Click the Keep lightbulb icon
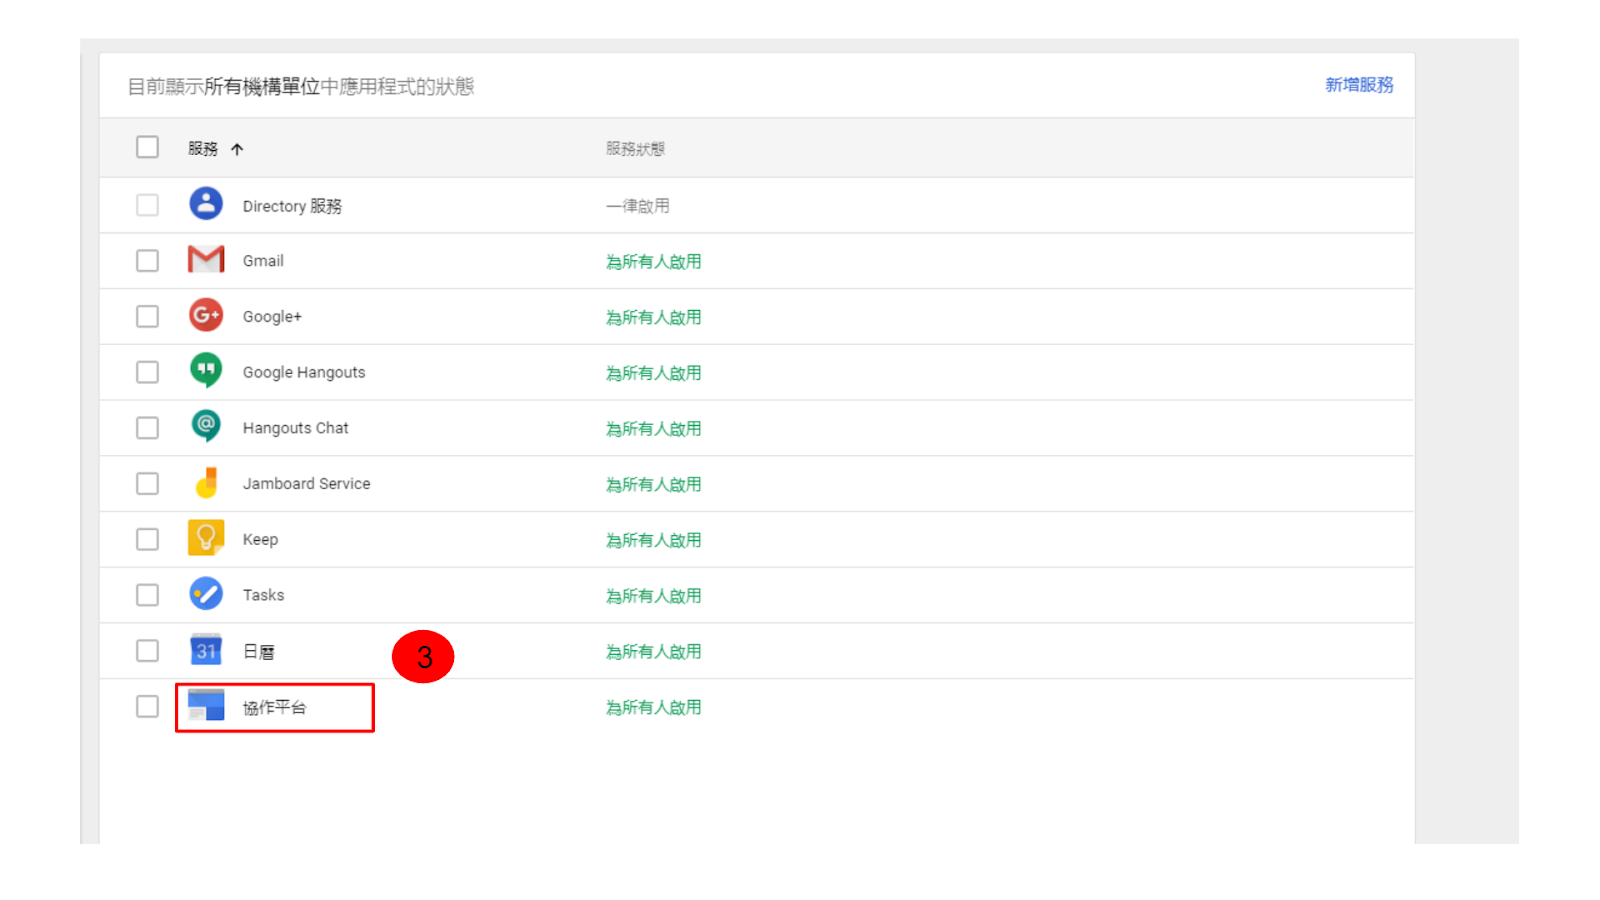This screenshot has height=900, width=1600. [x=206, y=538]
